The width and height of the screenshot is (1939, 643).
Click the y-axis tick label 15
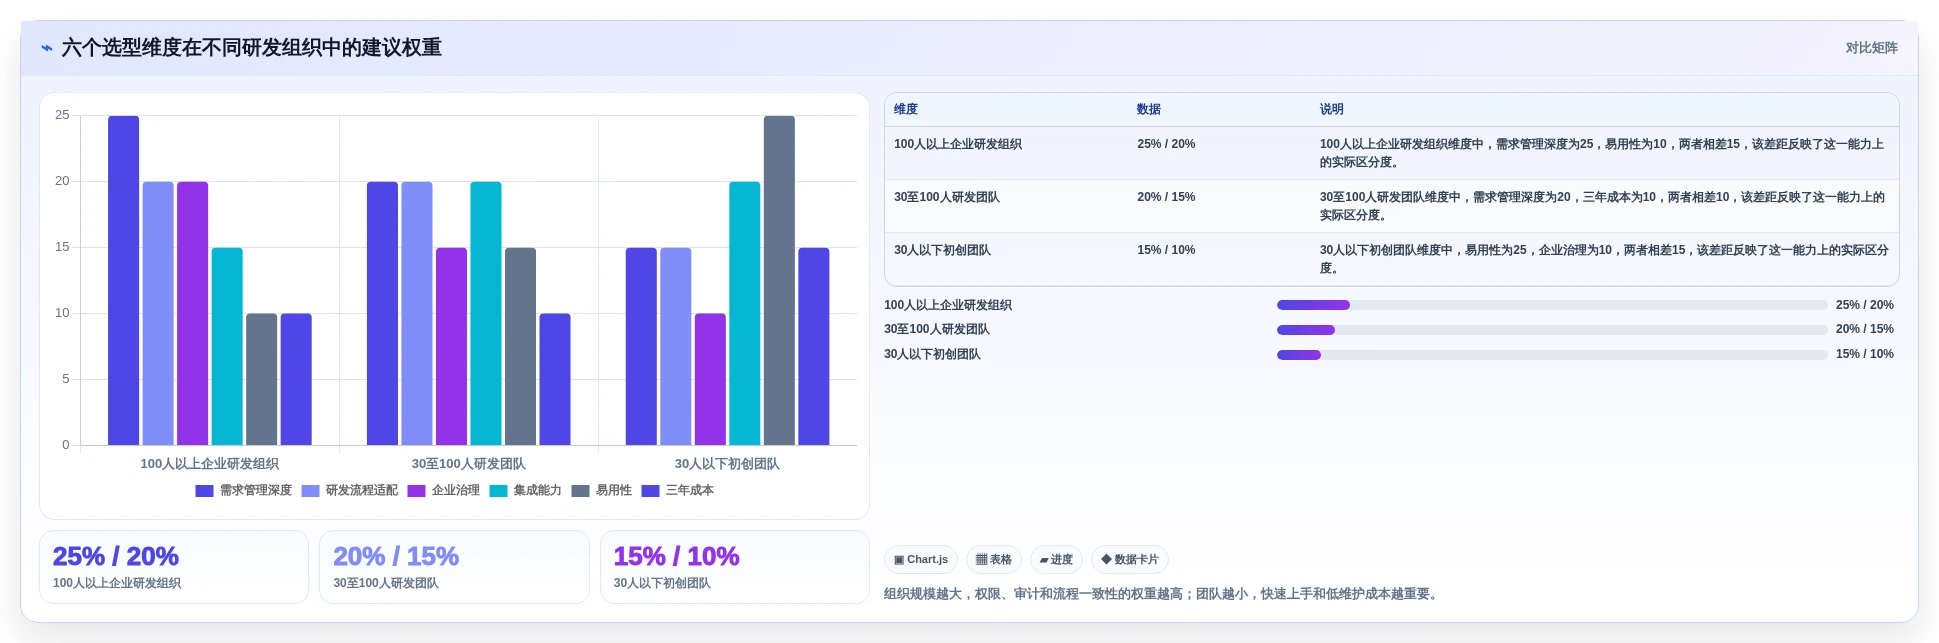point(62,247)
